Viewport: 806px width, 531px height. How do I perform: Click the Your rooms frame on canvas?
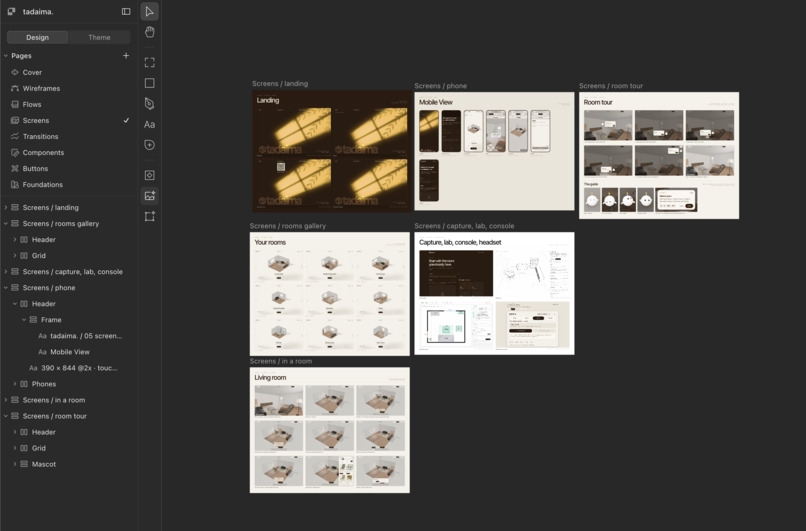coord(329,294)
